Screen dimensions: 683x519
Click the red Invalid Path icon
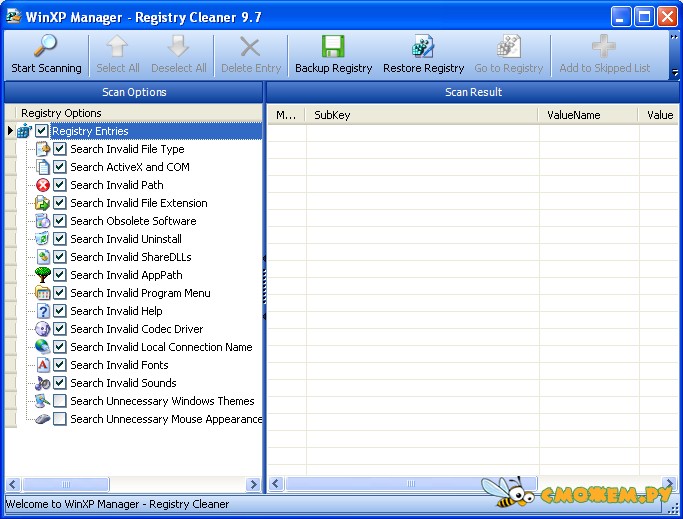click(43, 185)
